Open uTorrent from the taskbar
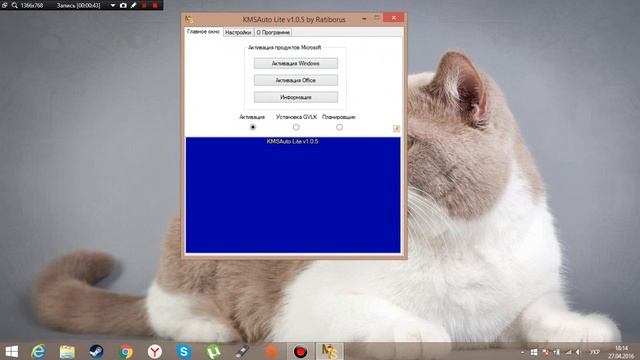The height and width of the screenshot is (360, 640). pos(213,351)
